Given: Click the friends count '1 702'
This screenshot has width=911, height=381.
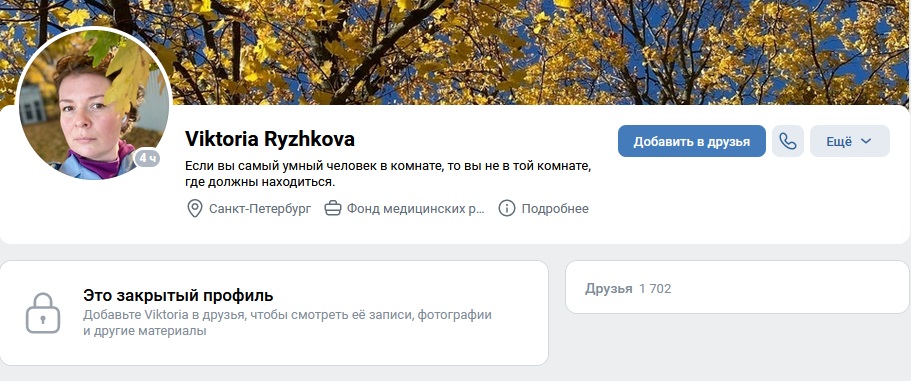Looking at the screenshot, I should pos(655,289).
